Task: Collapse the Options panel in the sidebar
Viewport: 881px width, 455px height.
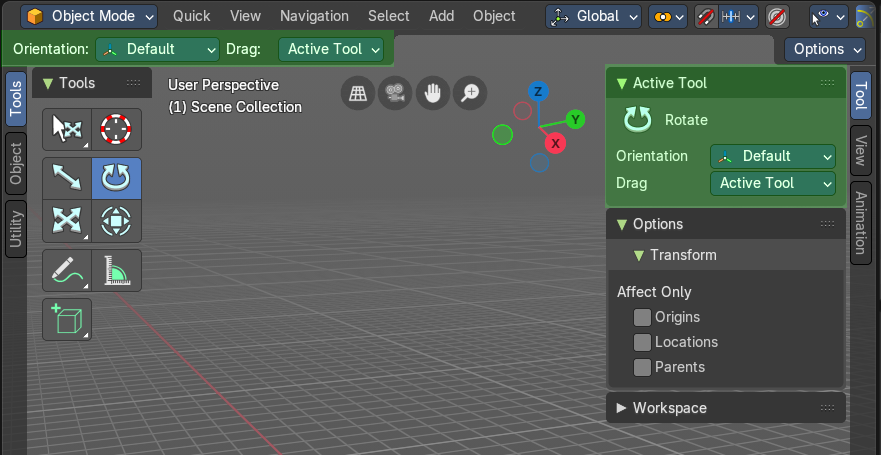Action: pos(726,224)
